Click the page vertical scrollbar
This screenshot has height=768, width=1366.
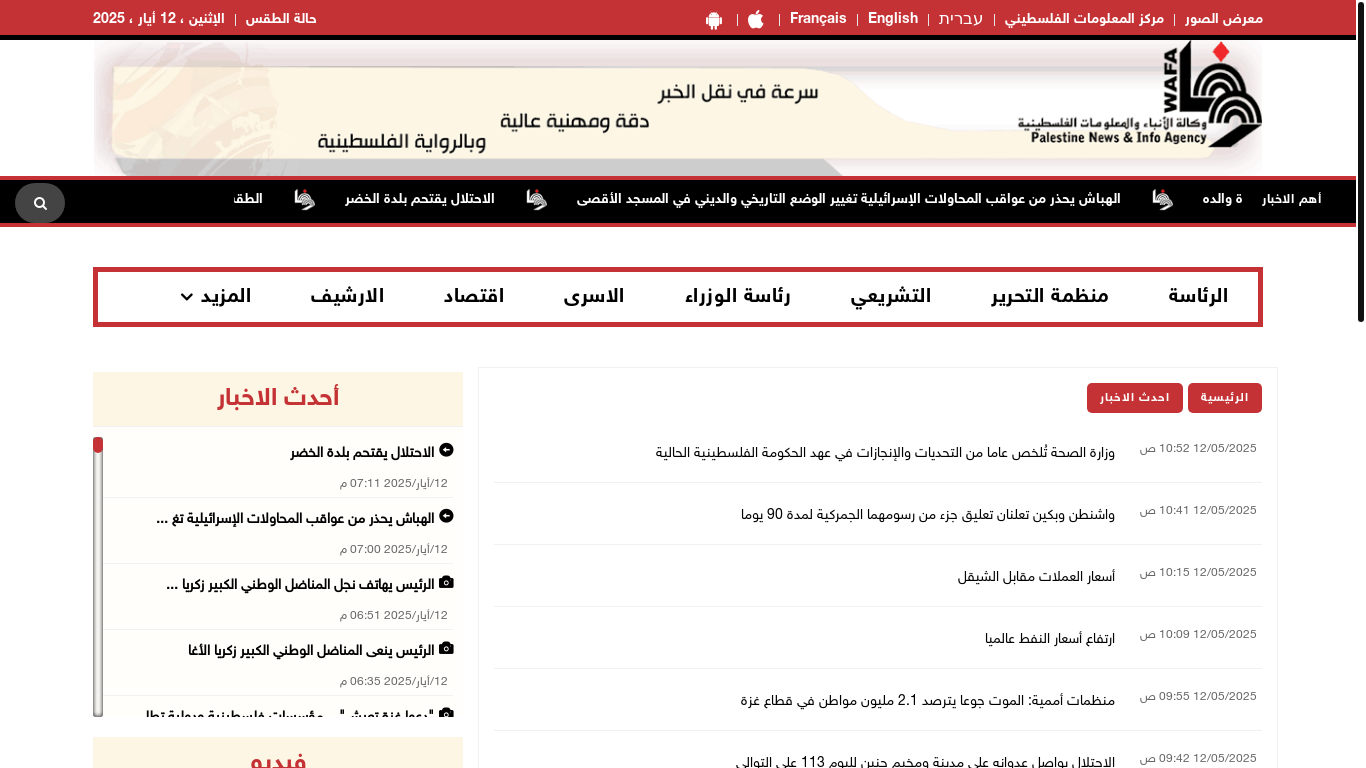[1361, 160]
